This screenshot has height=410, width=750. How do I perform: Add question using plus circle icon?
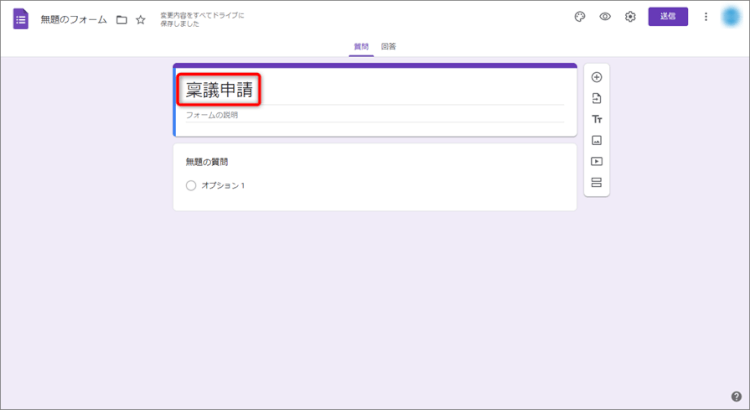[x=597, y=77]
